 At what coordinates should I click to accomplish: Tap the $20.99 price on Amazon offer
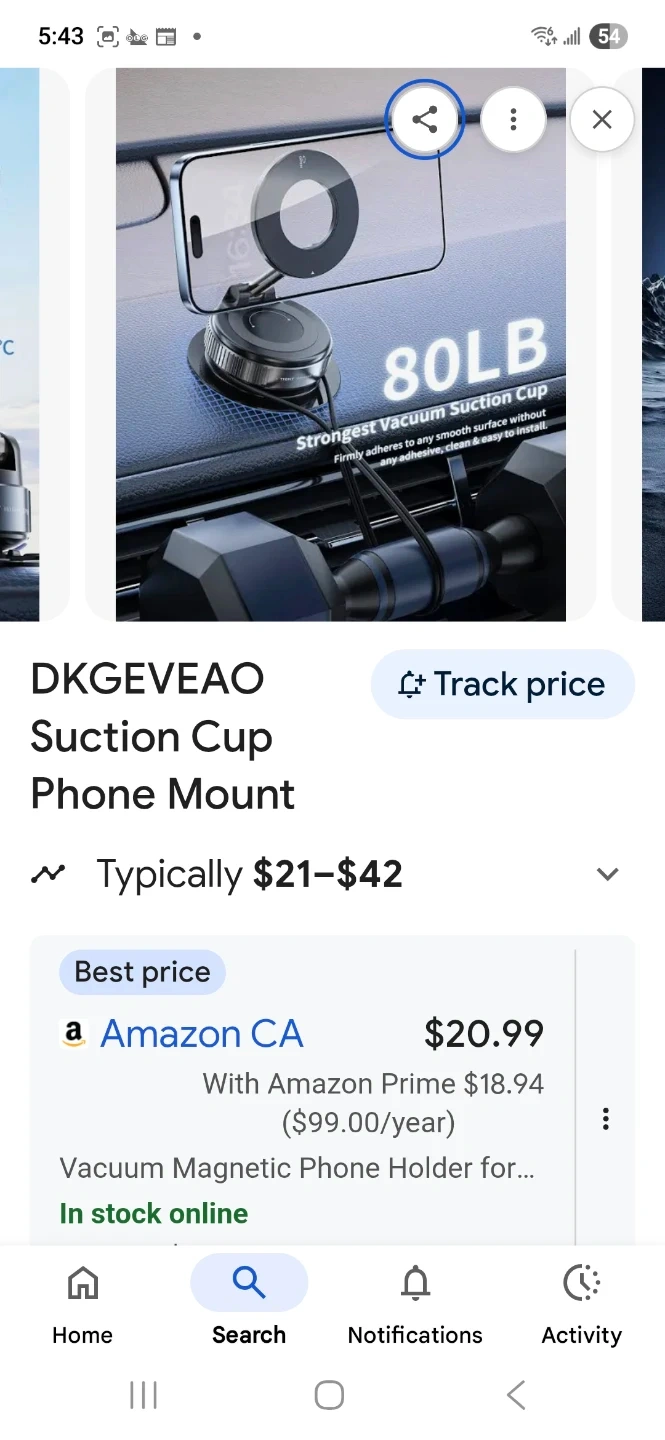point(484,1034)
